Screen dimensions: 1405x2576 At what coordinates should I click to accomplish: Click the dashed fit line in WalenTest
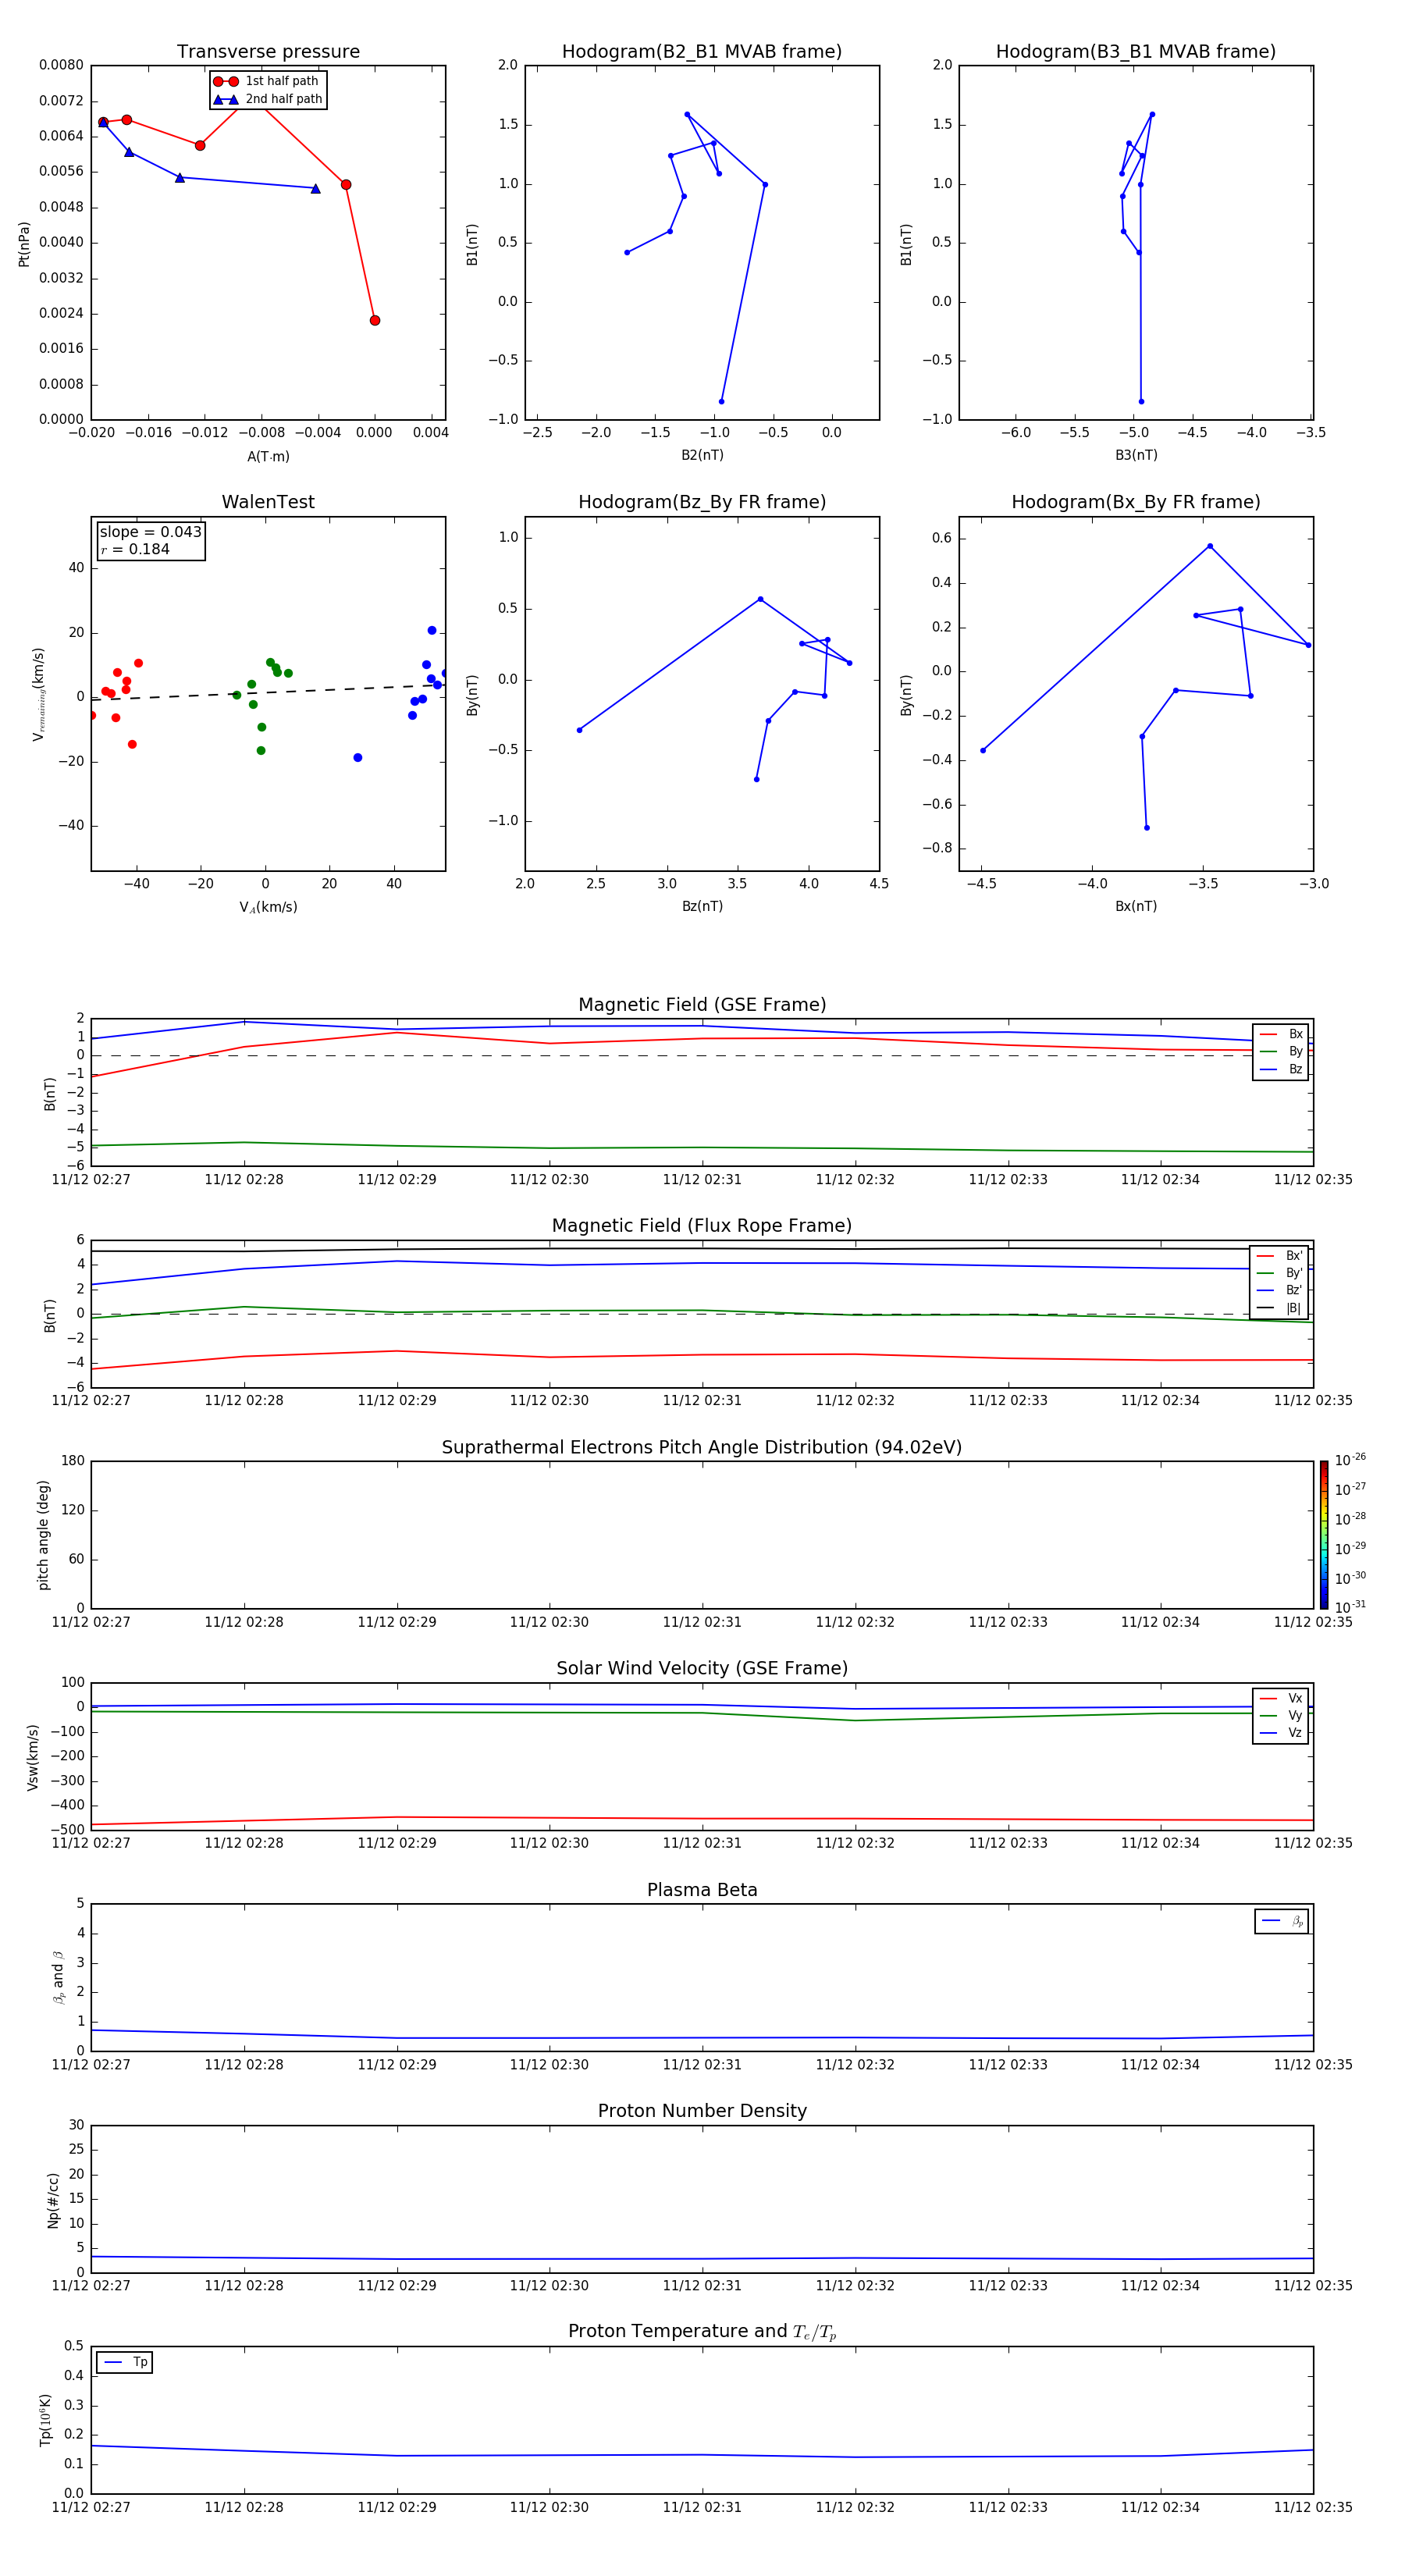pyautogui.click(x=268, y=692)
